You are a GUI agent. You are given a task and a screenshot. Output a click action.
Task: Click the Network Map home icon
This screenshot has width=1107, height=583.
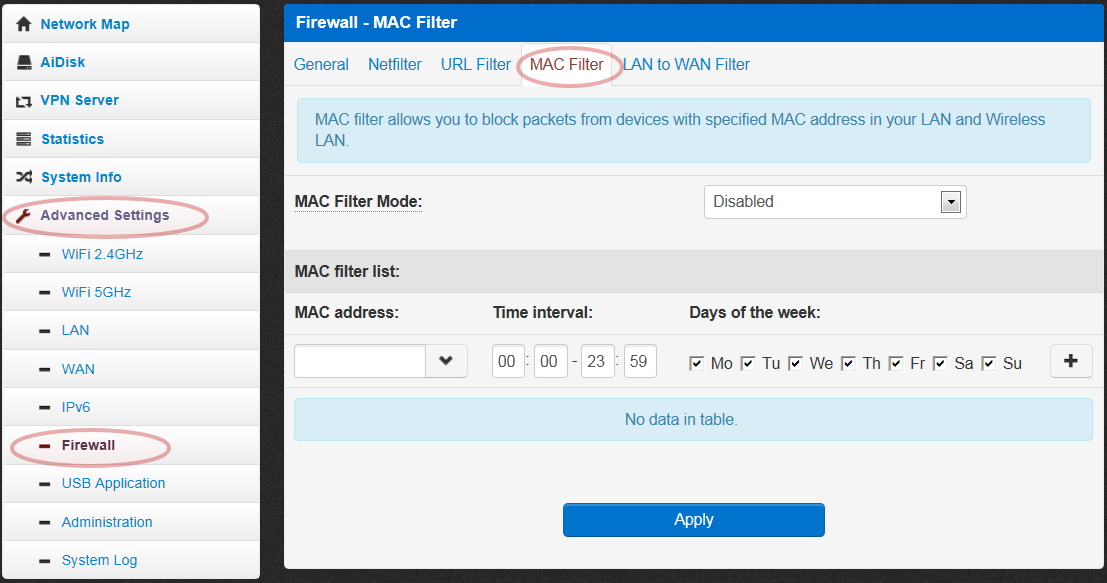(23, 24)
